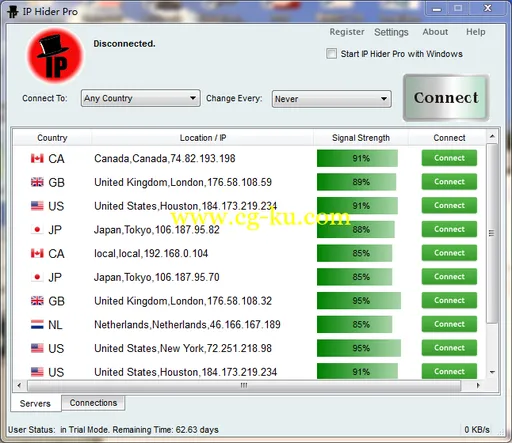Click the horizontal scrollbar left arrow
Viewport: 512px width, 443px height.
(19, 385)
